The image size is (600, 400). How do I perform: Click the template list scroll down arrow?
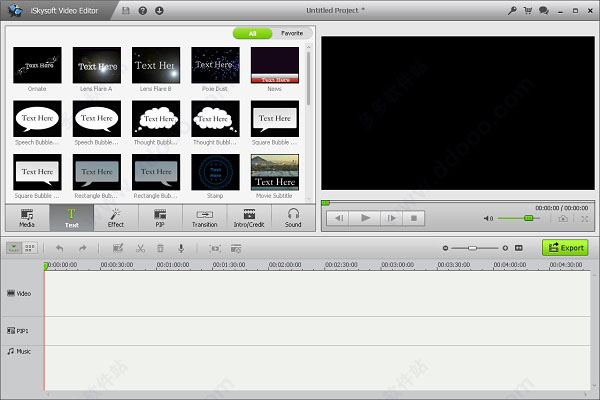[x=308, y=199]
